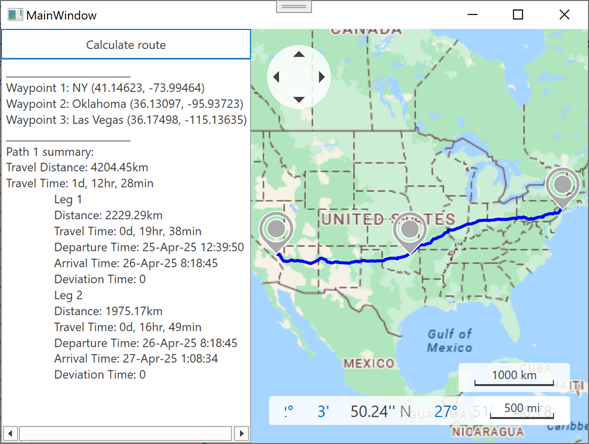Click the Deviation Time line under Leg 2
Image resolution: width=589 pixels, height=444 pixels.
click(100, 375)
